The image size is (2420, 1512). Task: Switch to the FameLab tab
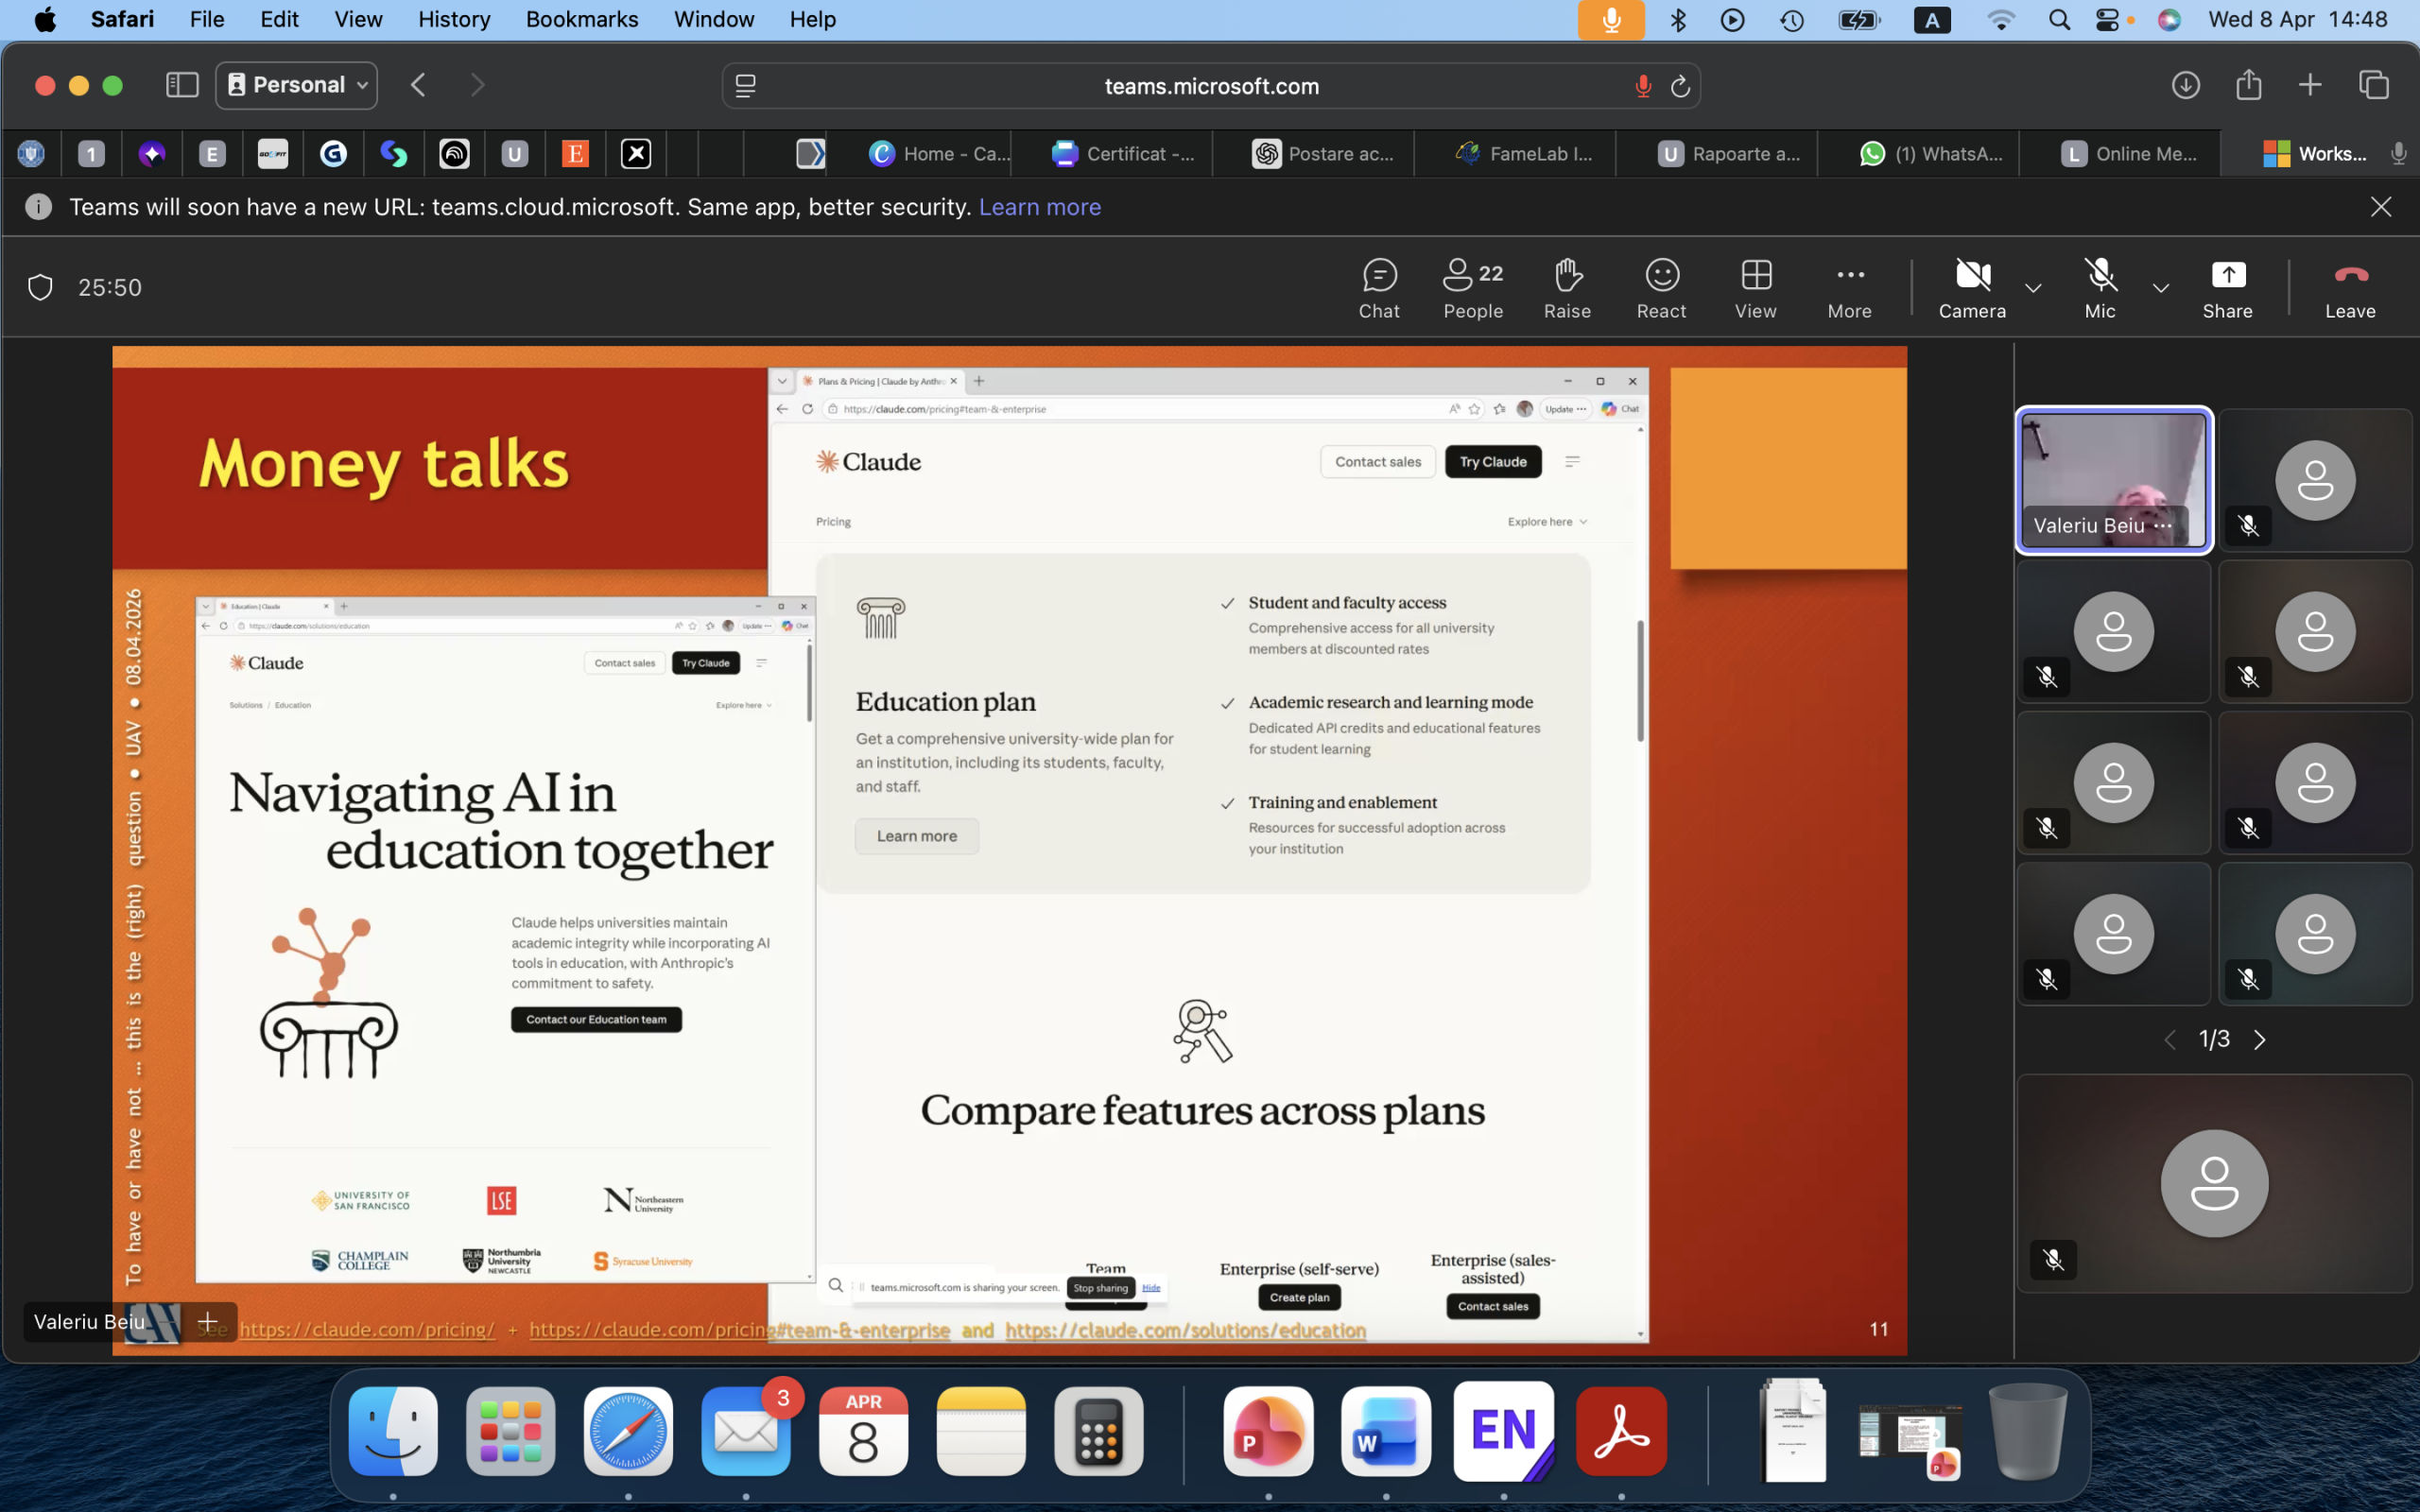[1525, 153]
